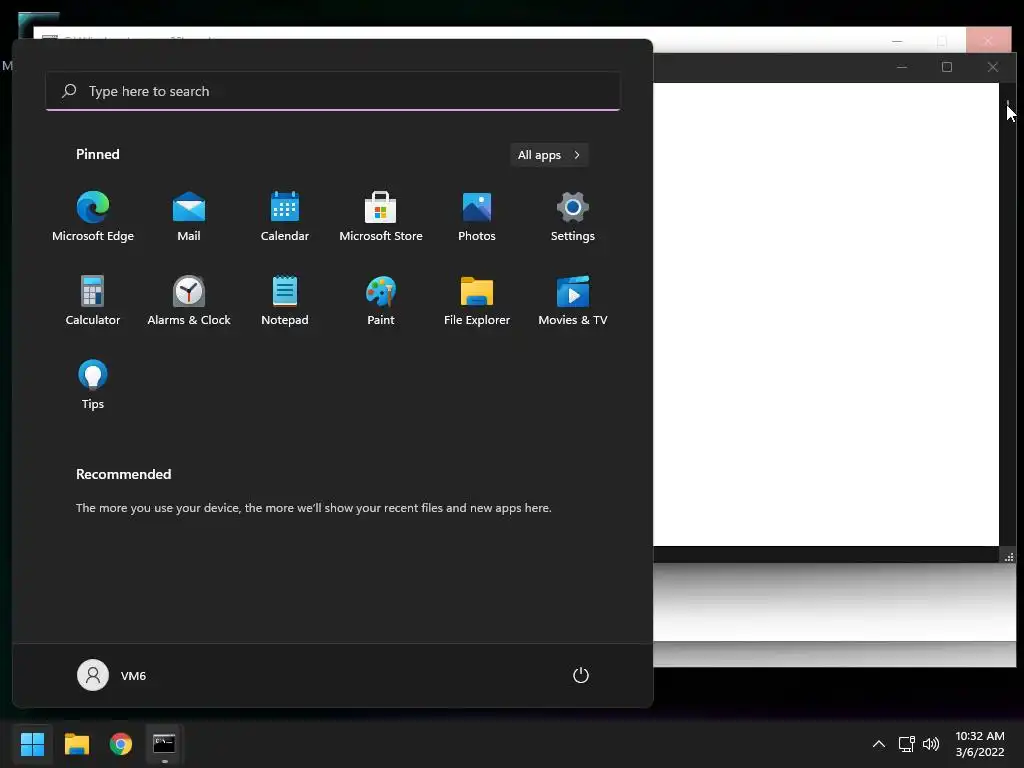Launch Google Chrome from taskbar
This screenshot has width=1024, height=768.
click(121, 744)
